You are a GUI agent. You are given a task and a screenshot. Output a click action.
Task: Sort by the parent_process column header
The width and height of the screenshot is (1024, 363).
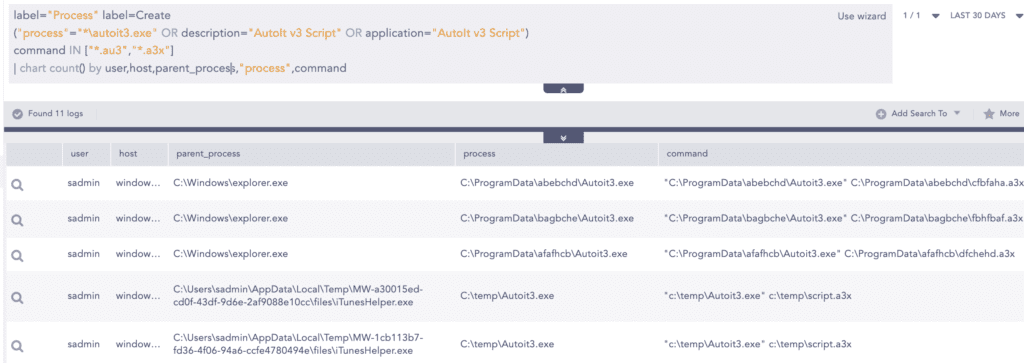tap(208, 154)
